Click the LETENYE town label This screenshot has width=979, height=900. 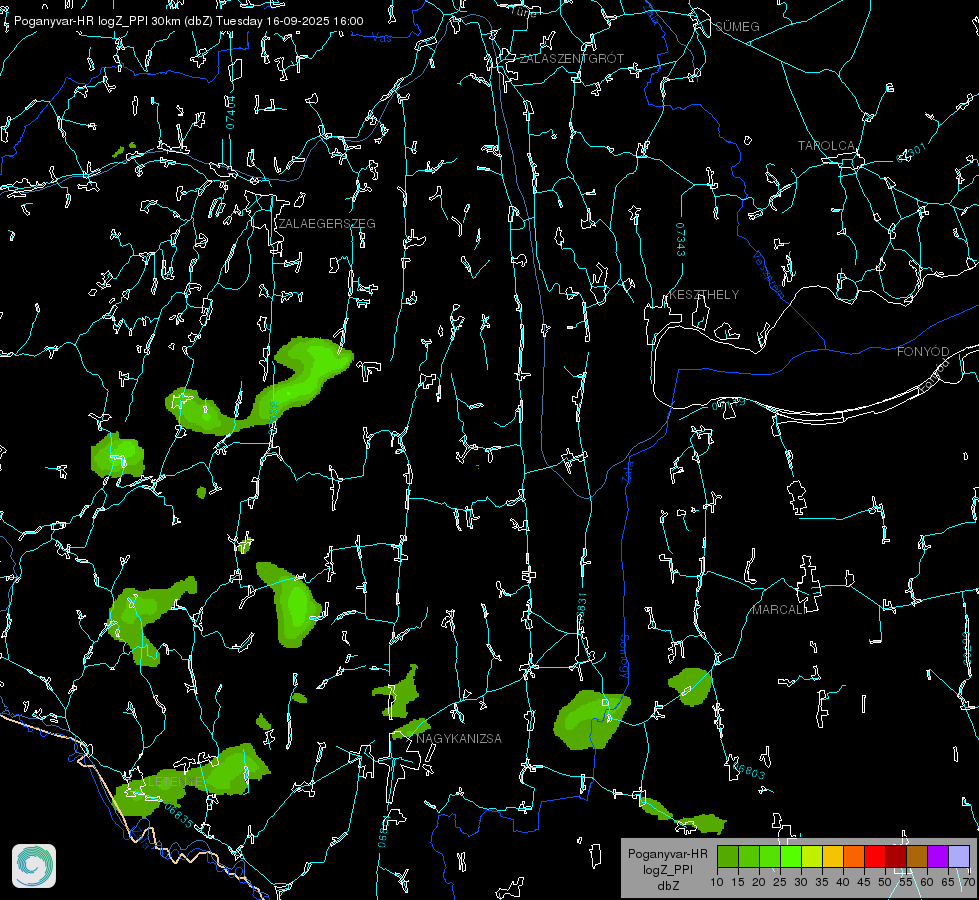point(175,782)
